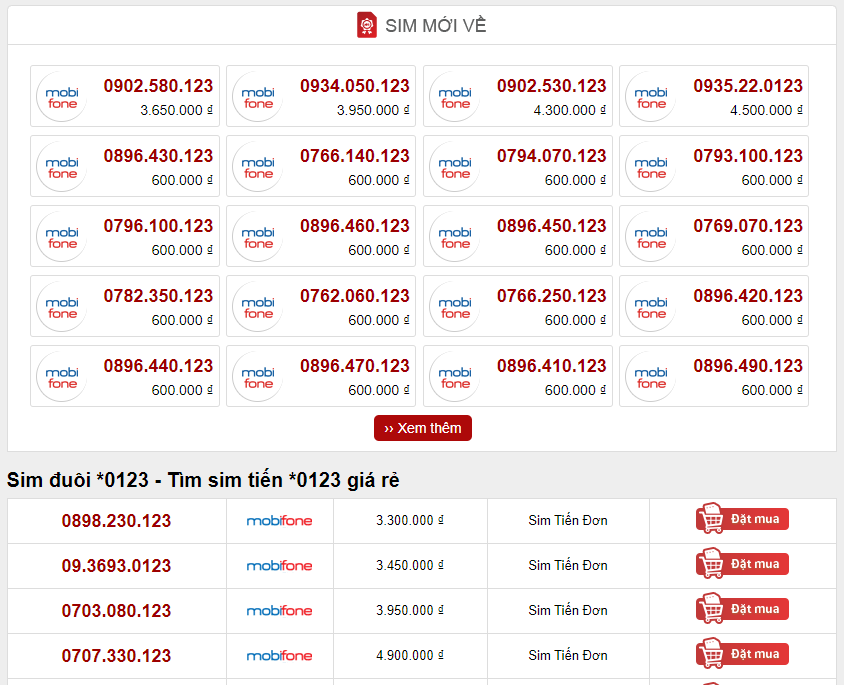Click price 3.950.000 đ in table row

[410, 610]
